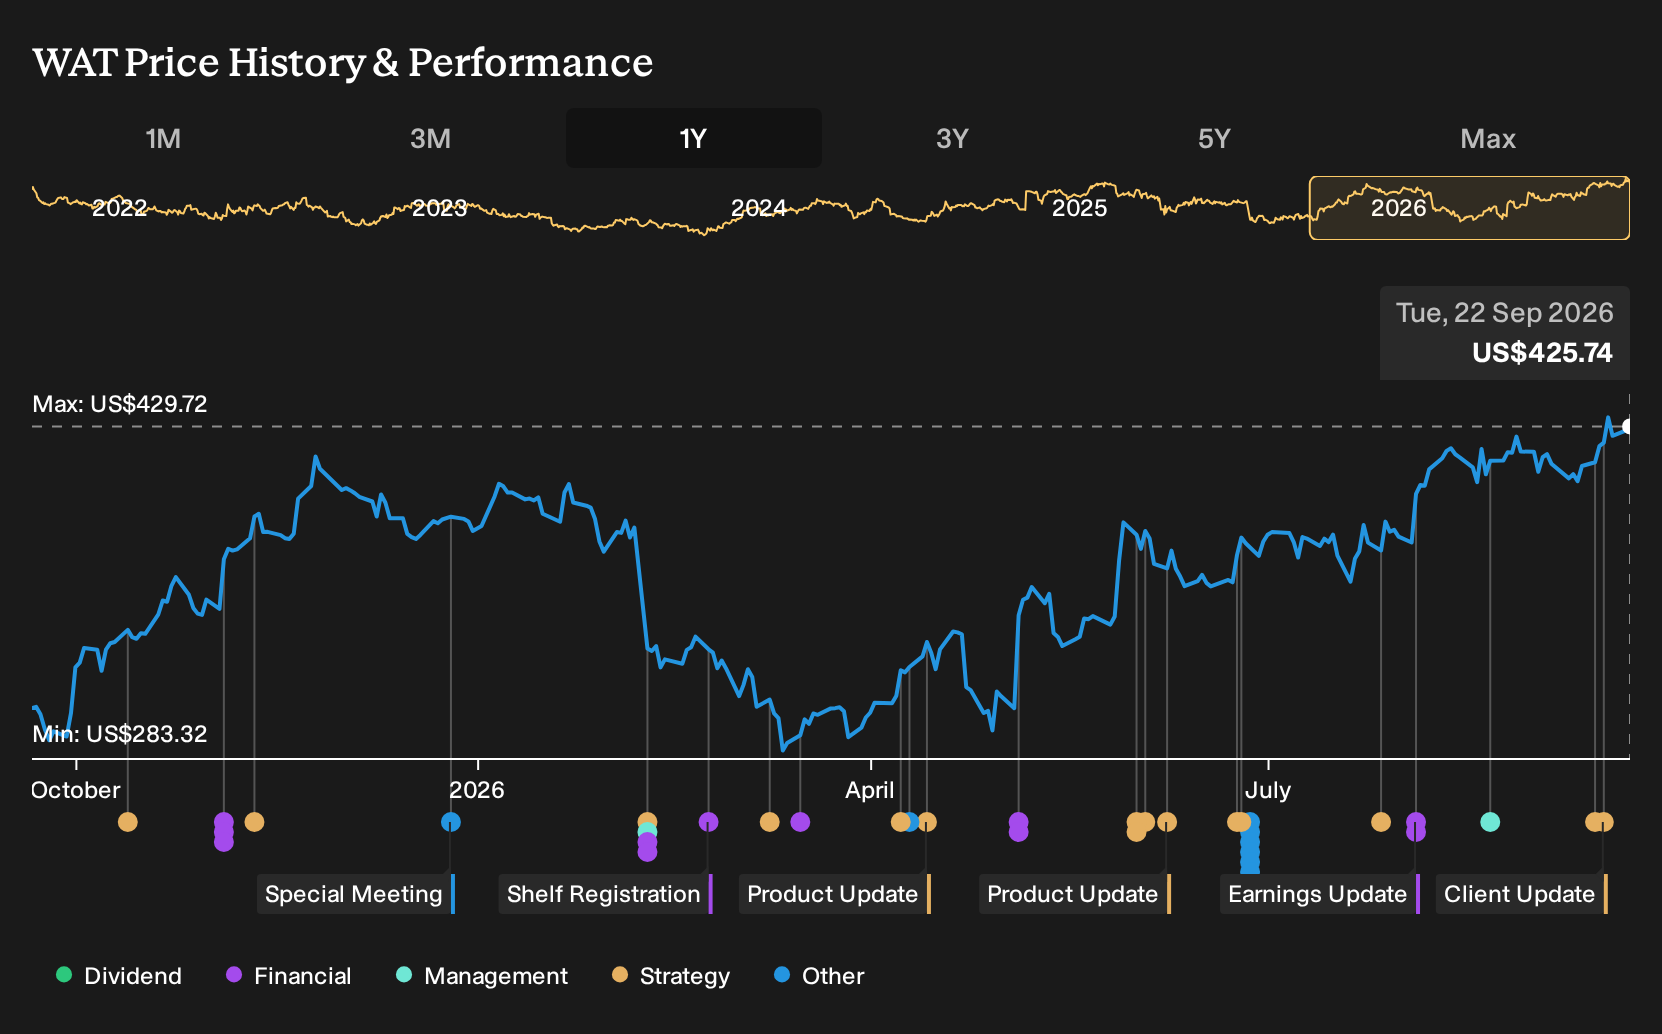Click the Max: US$429.72 label

(120, 404)
